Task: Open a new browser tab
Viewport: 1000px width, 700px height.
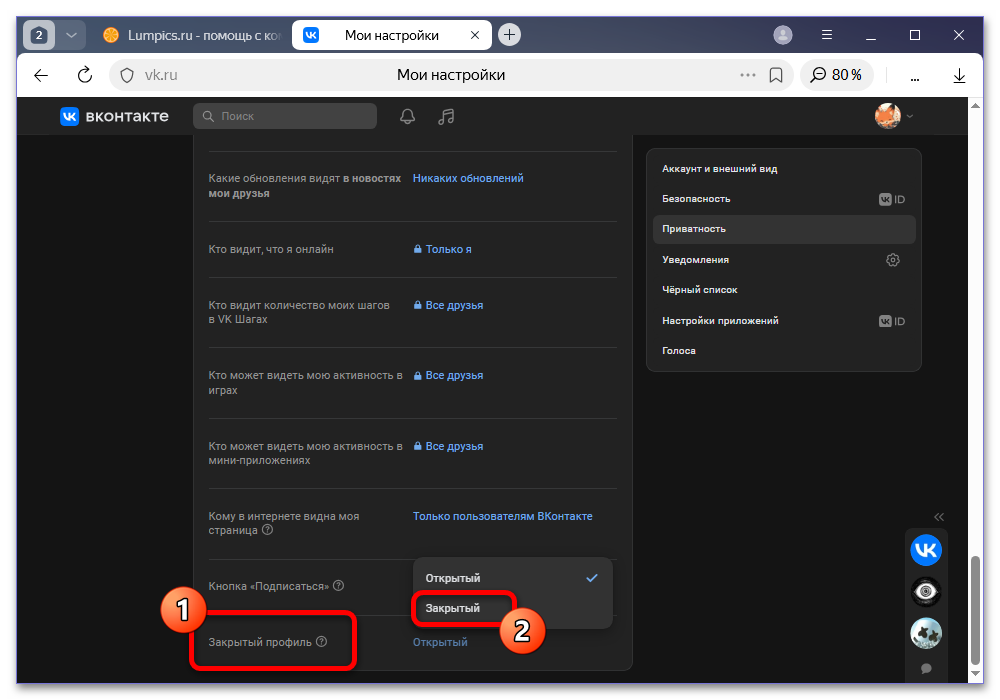Action: click(x=509, y=34)
